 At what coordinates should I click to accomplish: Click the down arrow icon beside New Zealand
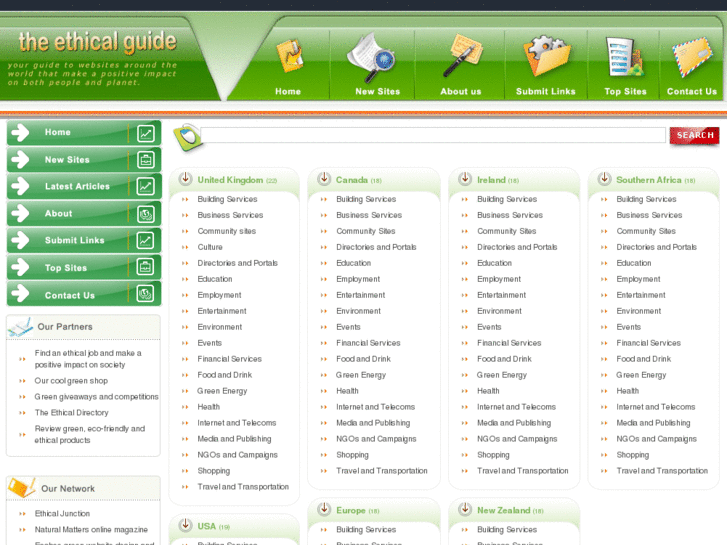point(465,509)
